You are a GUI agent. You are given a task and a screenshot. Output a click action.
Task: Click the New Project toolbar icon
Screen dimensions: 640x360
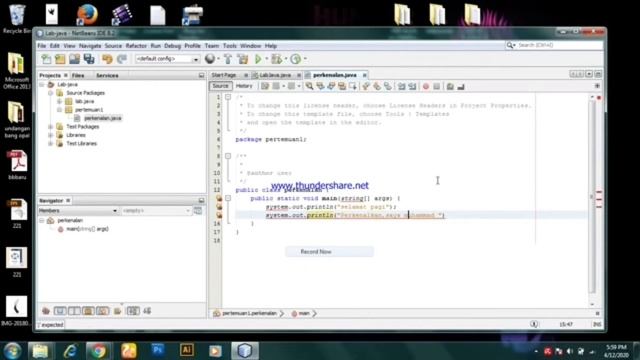pos(60,59)
